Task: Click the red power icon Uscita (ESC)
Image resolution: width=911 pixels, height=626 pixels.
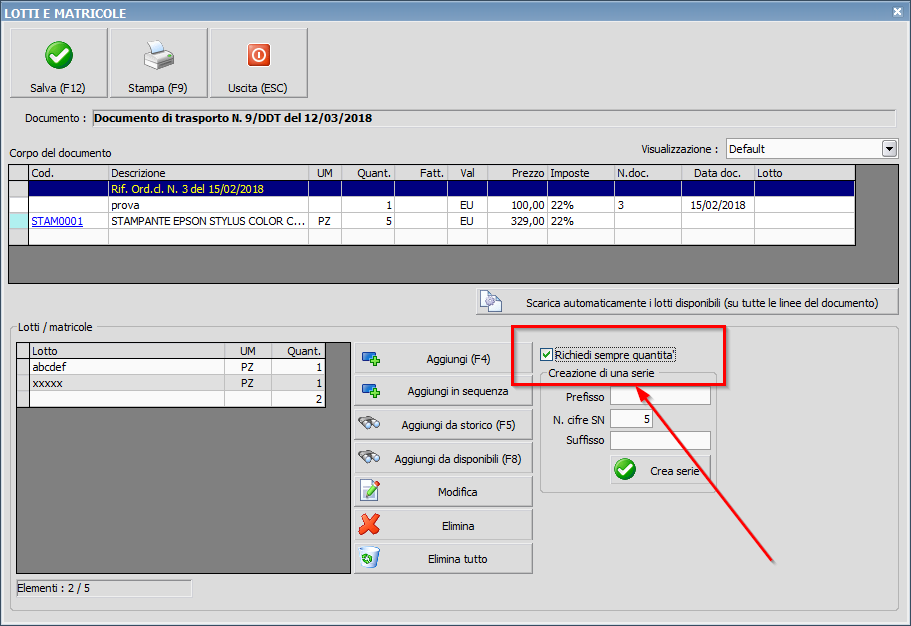Action: tap(259, 55)
